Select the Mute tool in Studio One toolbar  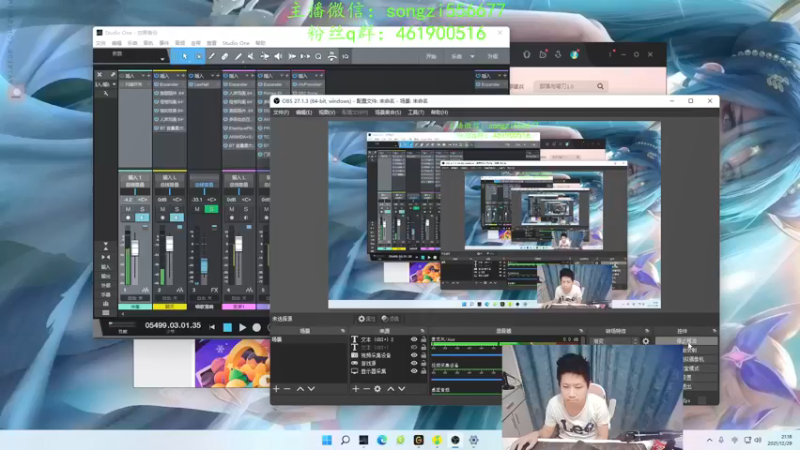(x=251, y=57)
